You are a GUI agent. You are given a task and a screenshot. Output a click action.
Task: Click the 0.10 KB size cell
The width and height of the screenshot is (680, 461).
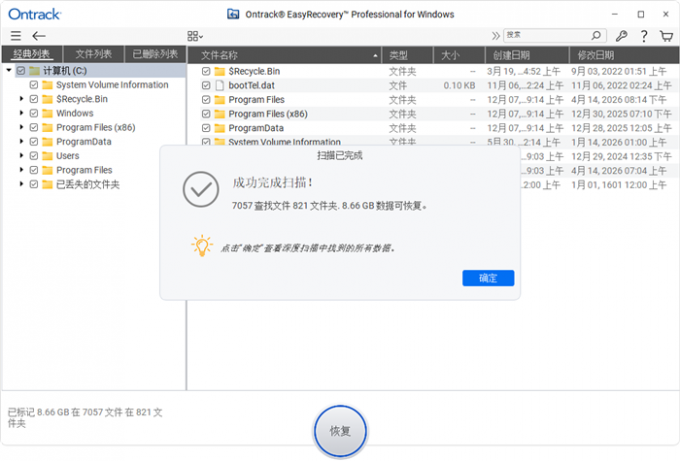coord(459,85)
